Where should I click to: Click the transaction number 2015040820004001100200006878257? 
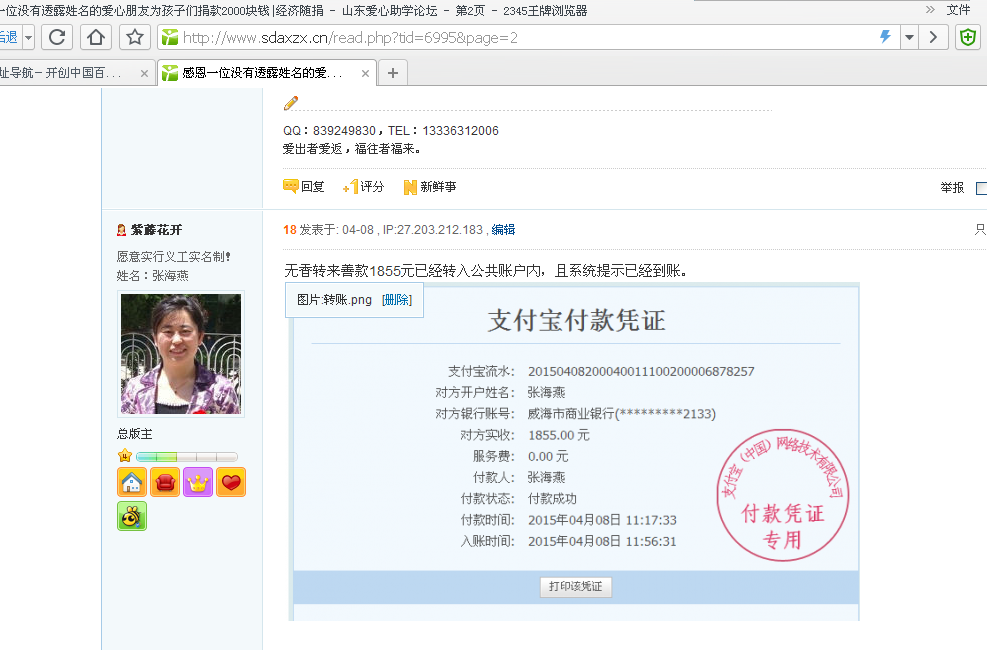(641, 371)
